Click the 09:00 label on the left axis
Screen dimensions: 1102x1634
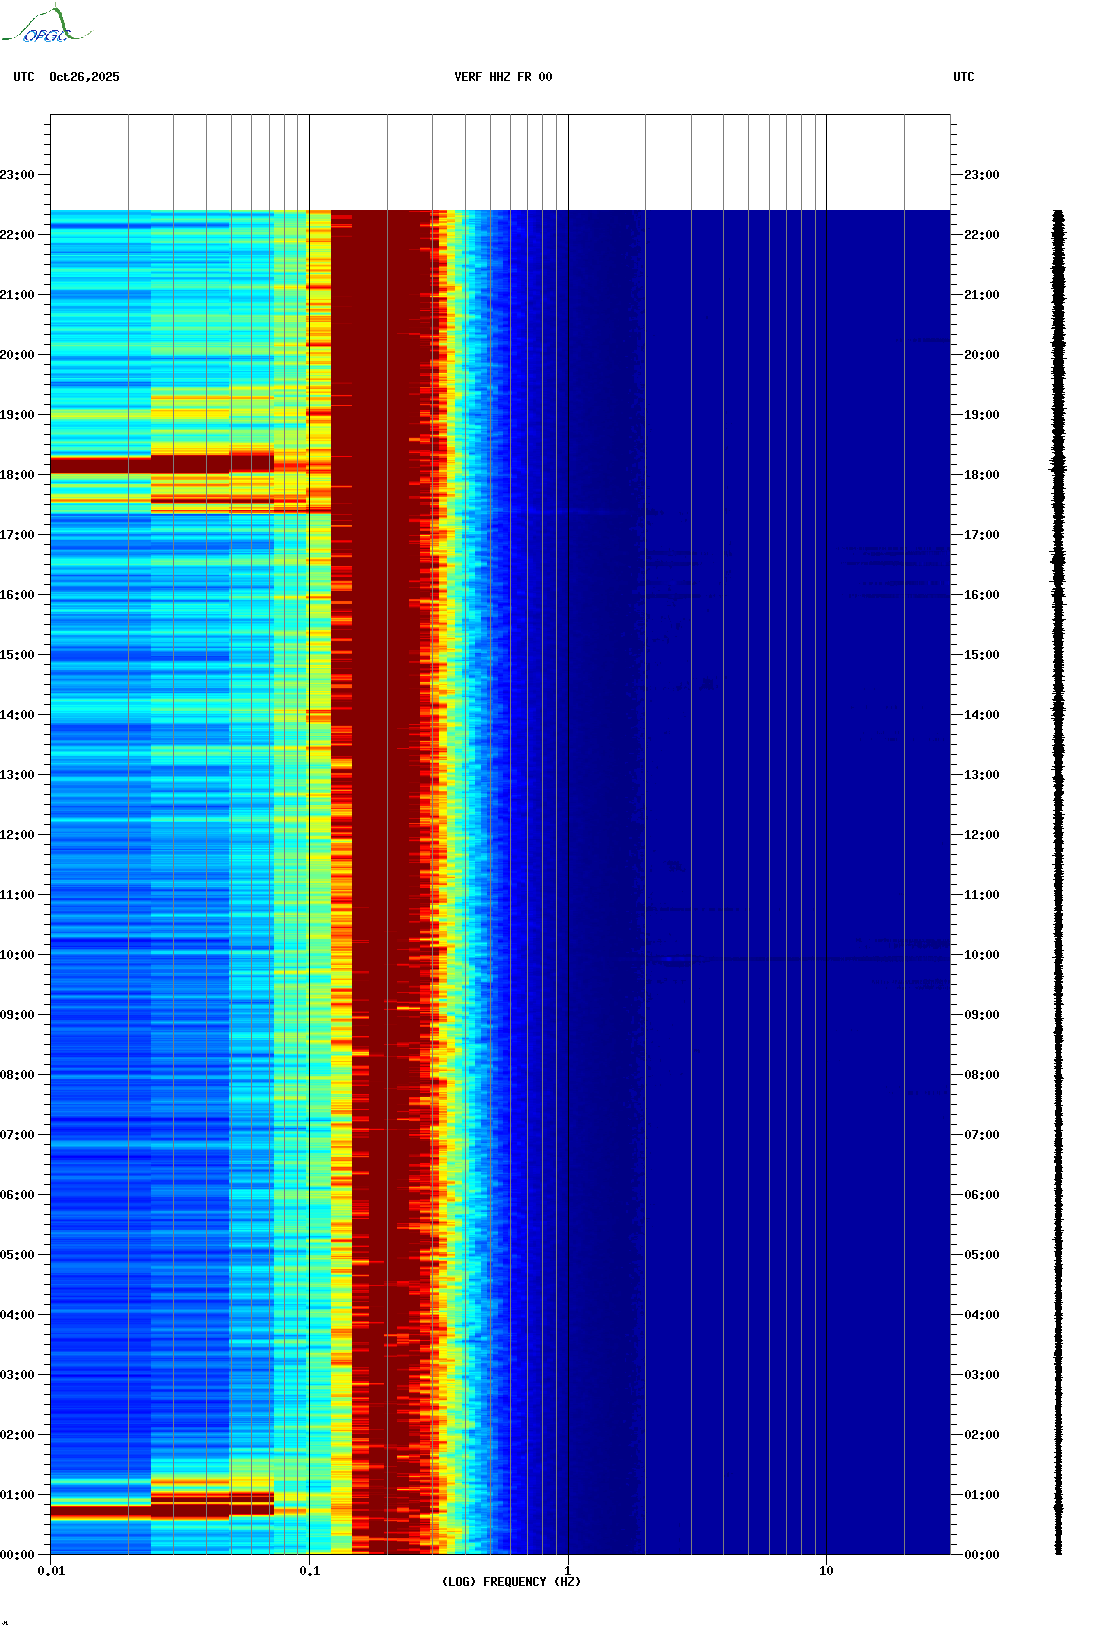[17, 1015]
